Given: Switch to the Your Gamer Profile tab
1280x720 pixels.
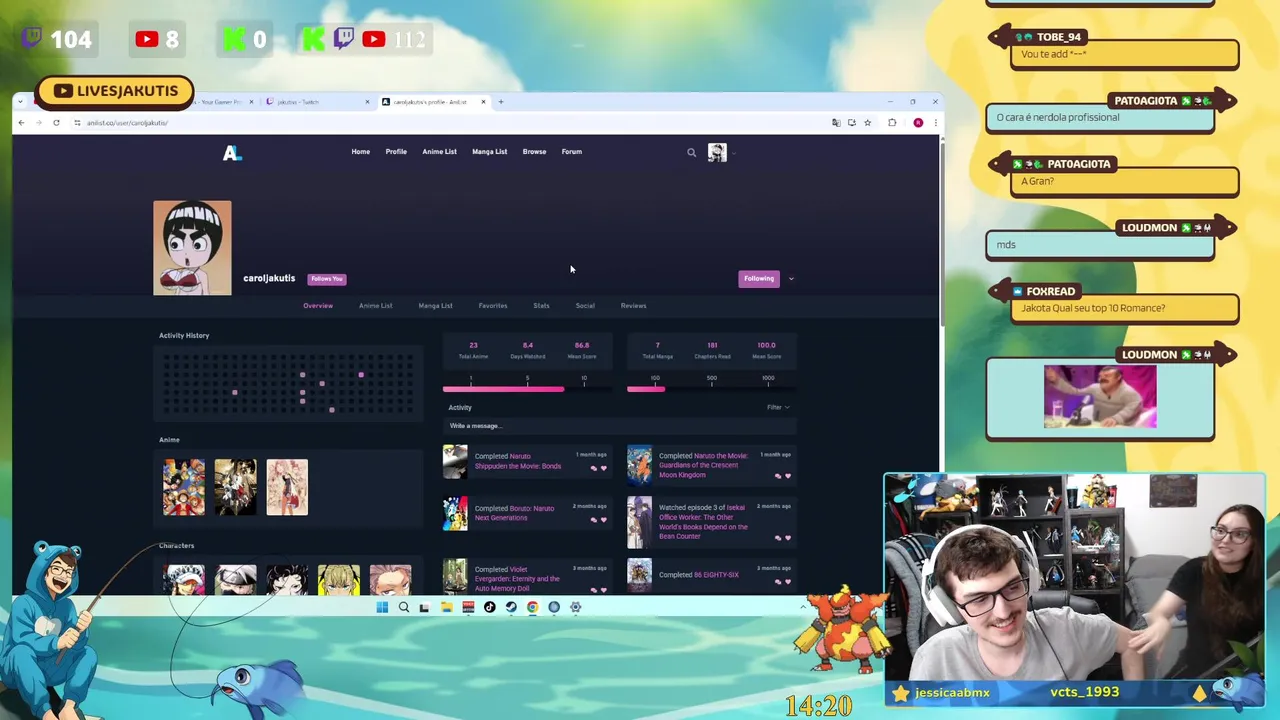Looking at the screenshot, I should click(222, 102).
